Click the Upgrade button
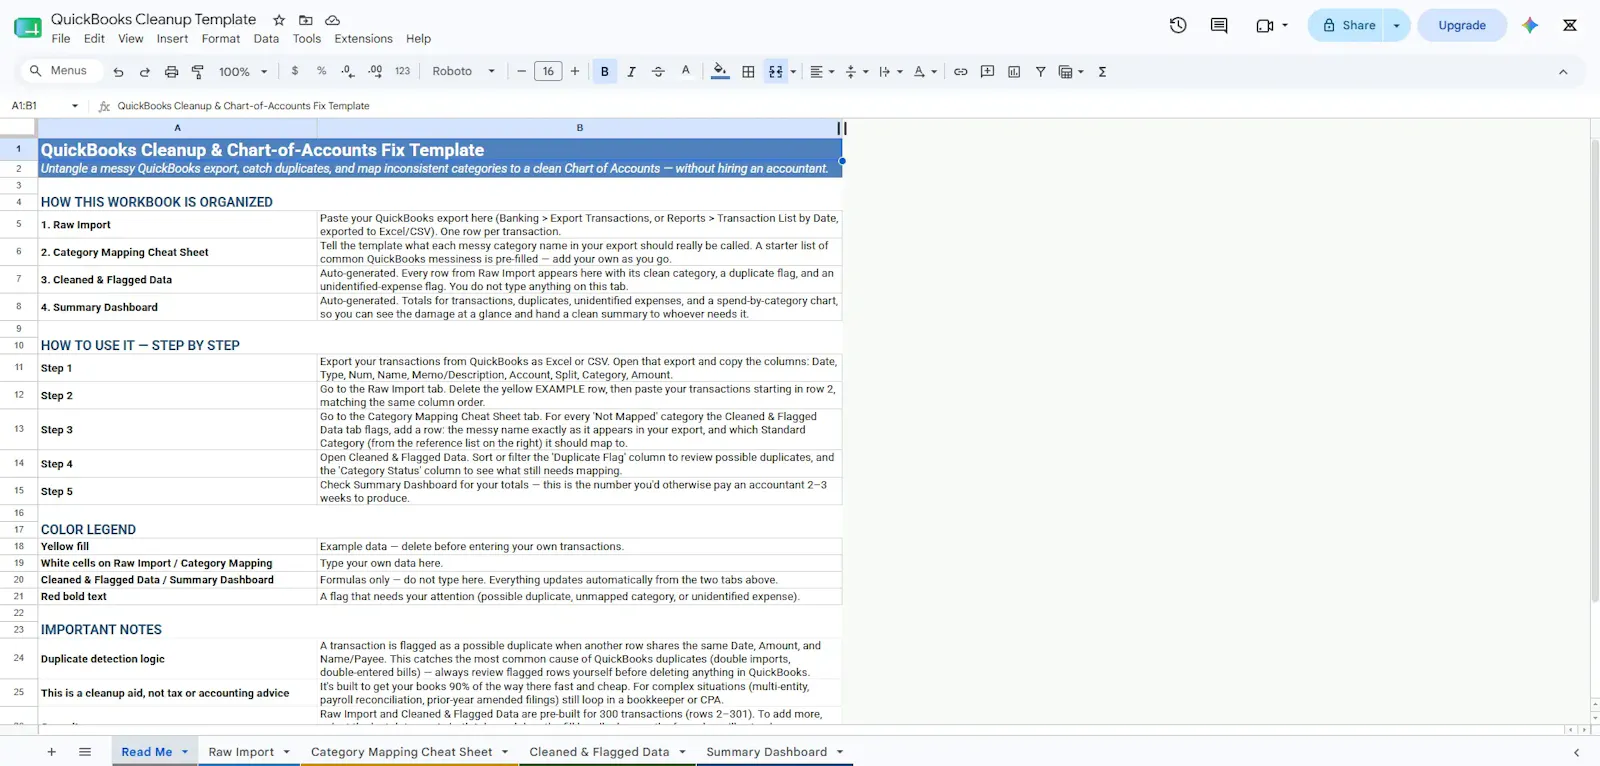The image size is (1600, 766). (1462, 25)
